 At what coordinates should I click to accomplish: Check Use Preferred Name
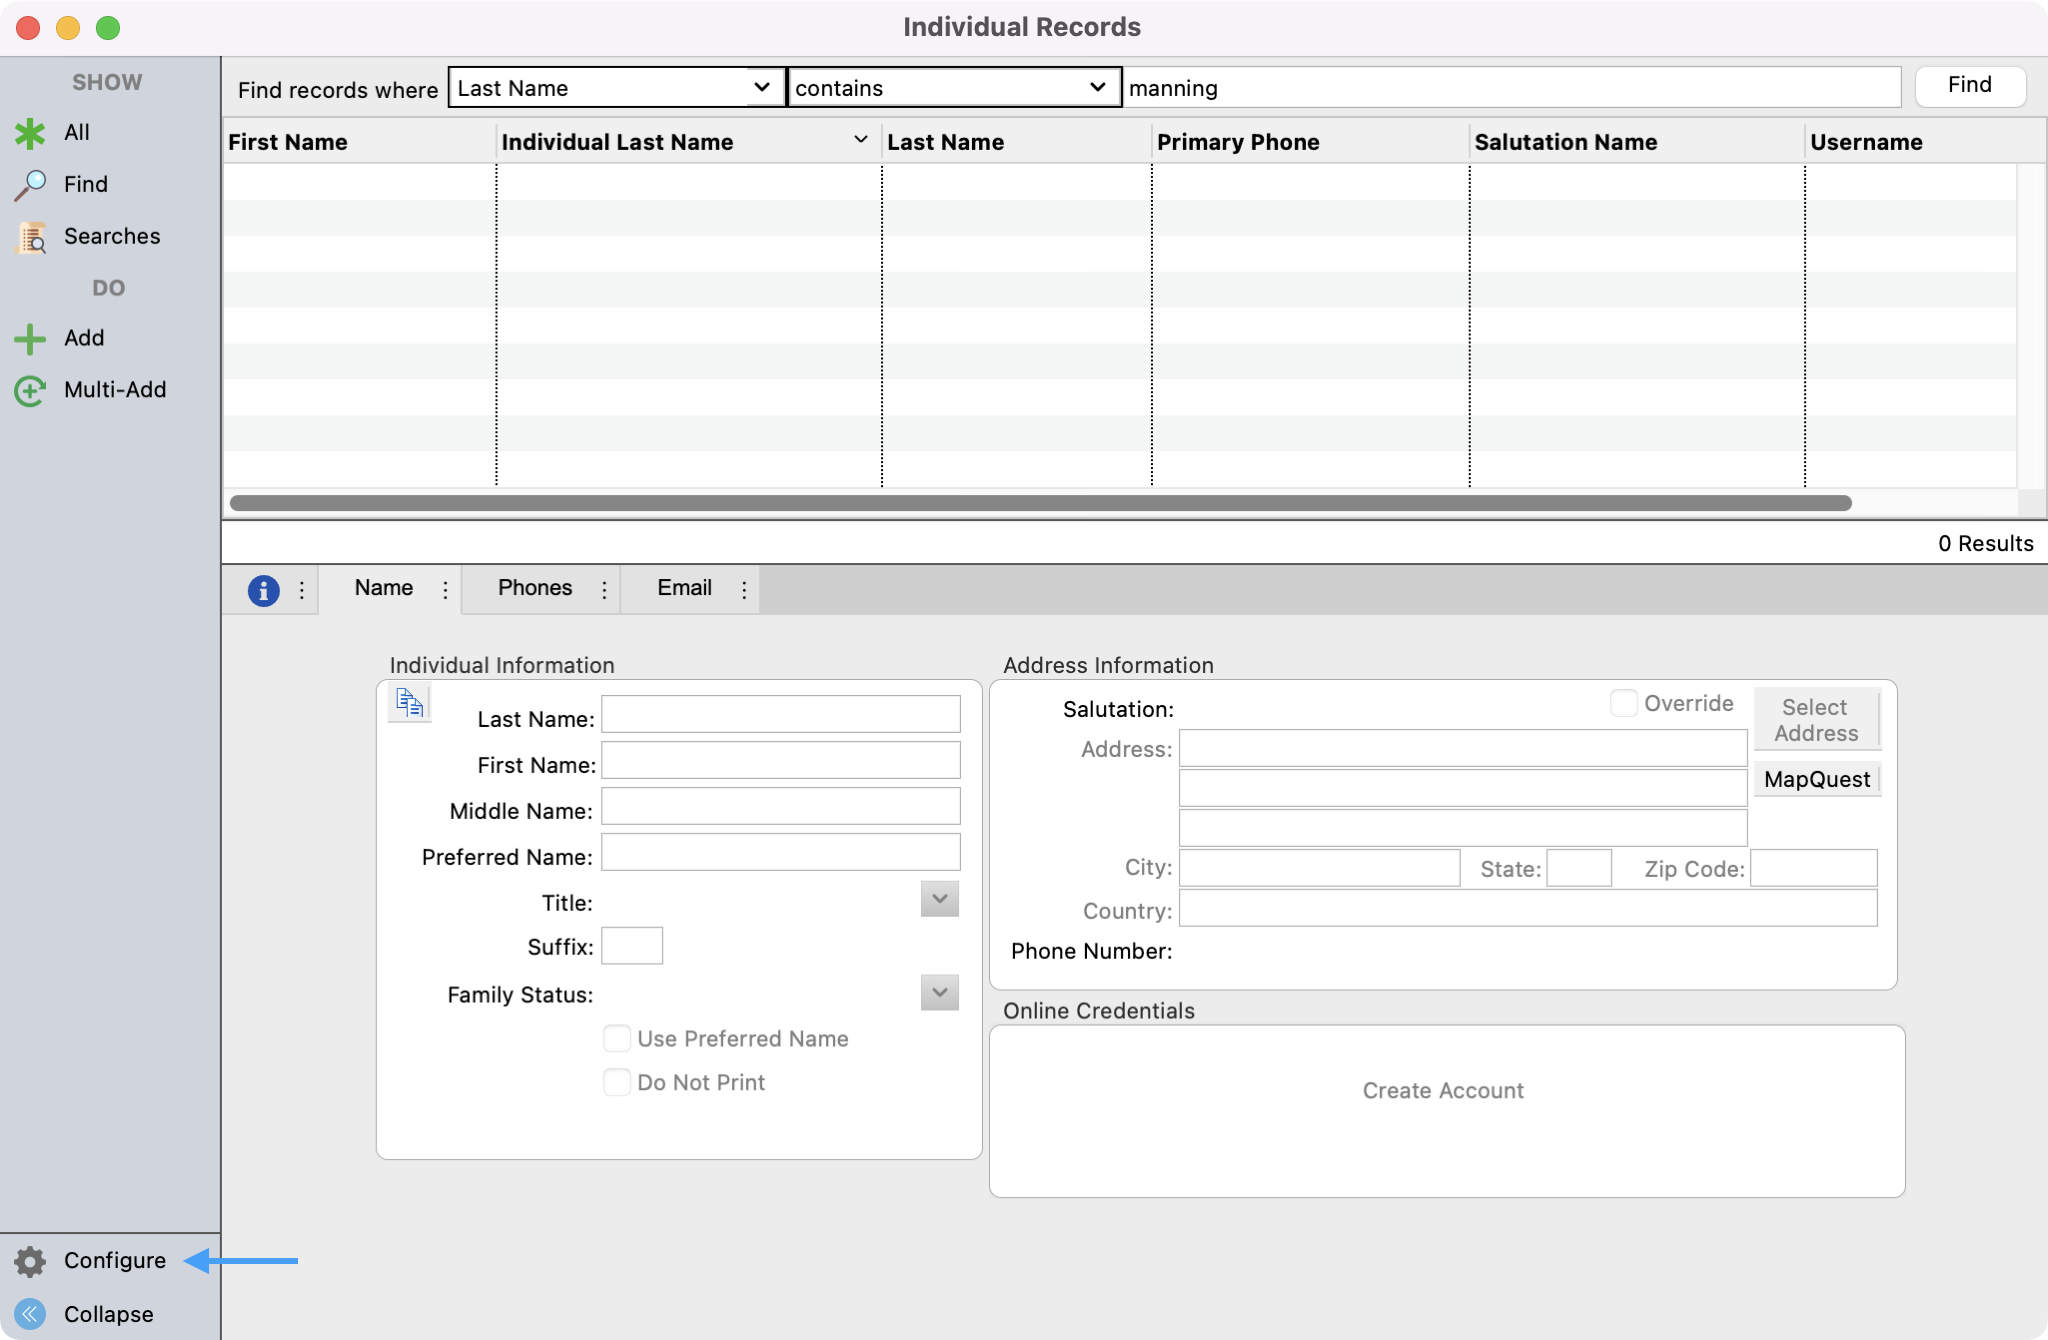(x=617, y=1039)
